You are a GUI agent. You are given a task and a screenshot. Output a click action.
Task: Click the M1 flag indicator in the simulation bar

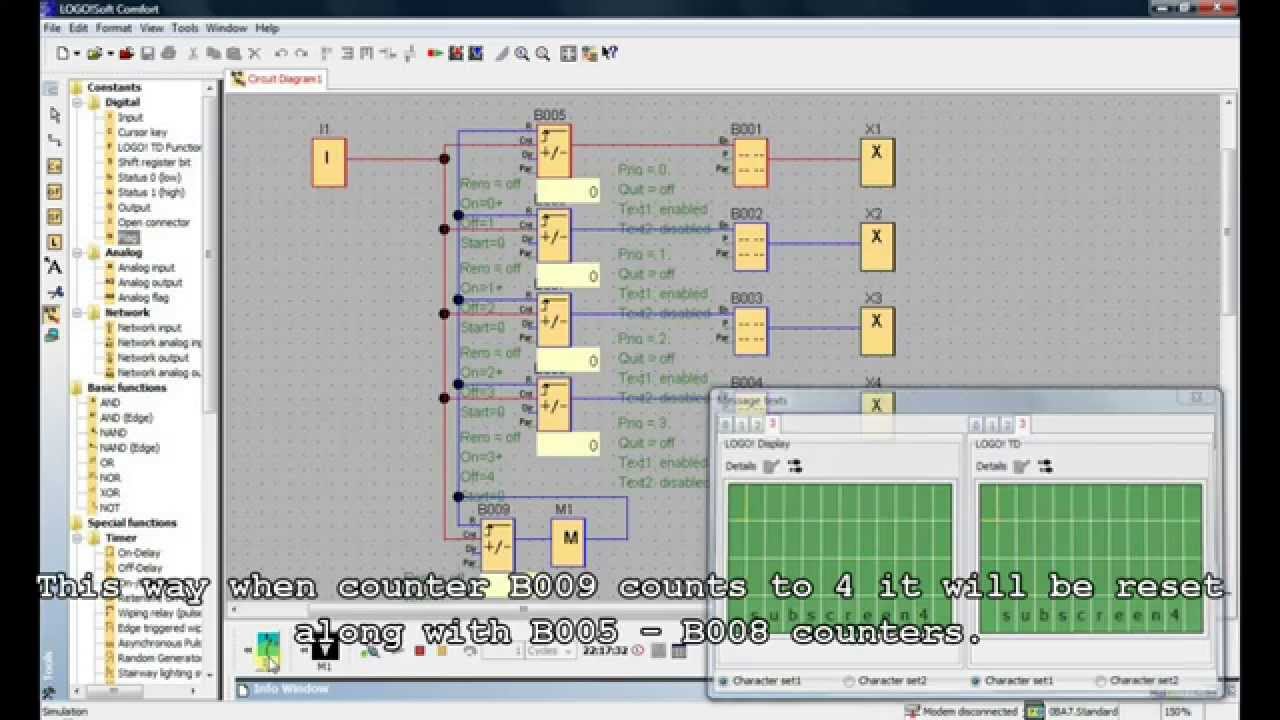(325, 648)
